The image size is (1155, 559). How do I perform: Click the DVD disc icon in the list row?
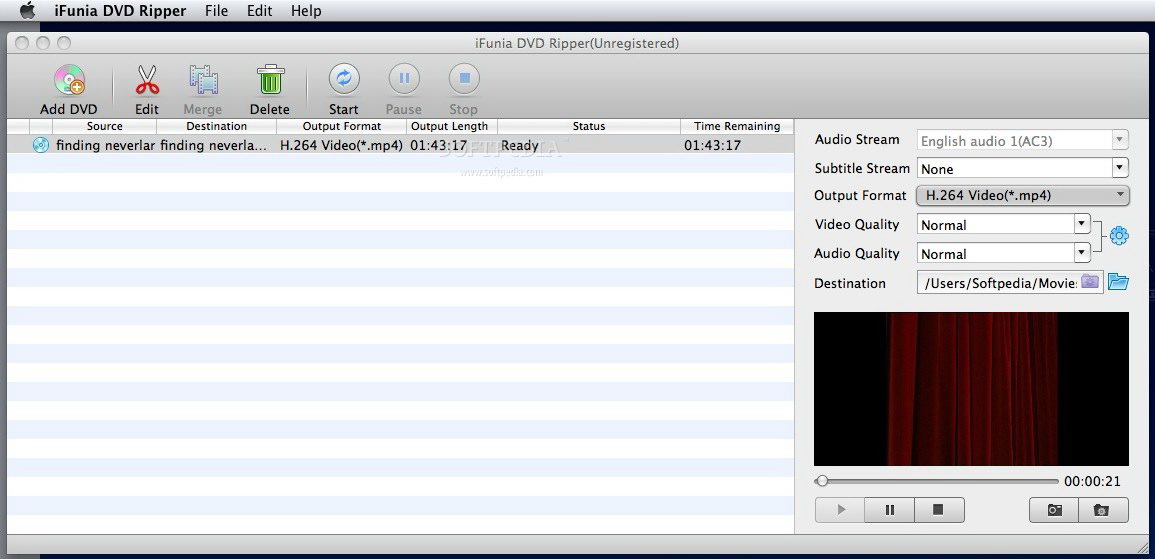[41, 145]
